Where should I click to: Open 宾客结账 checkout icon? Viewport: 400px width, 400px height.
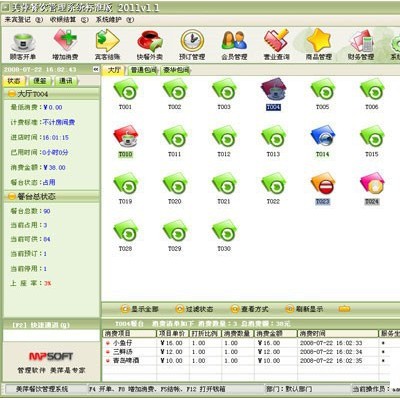click(107, 45)
